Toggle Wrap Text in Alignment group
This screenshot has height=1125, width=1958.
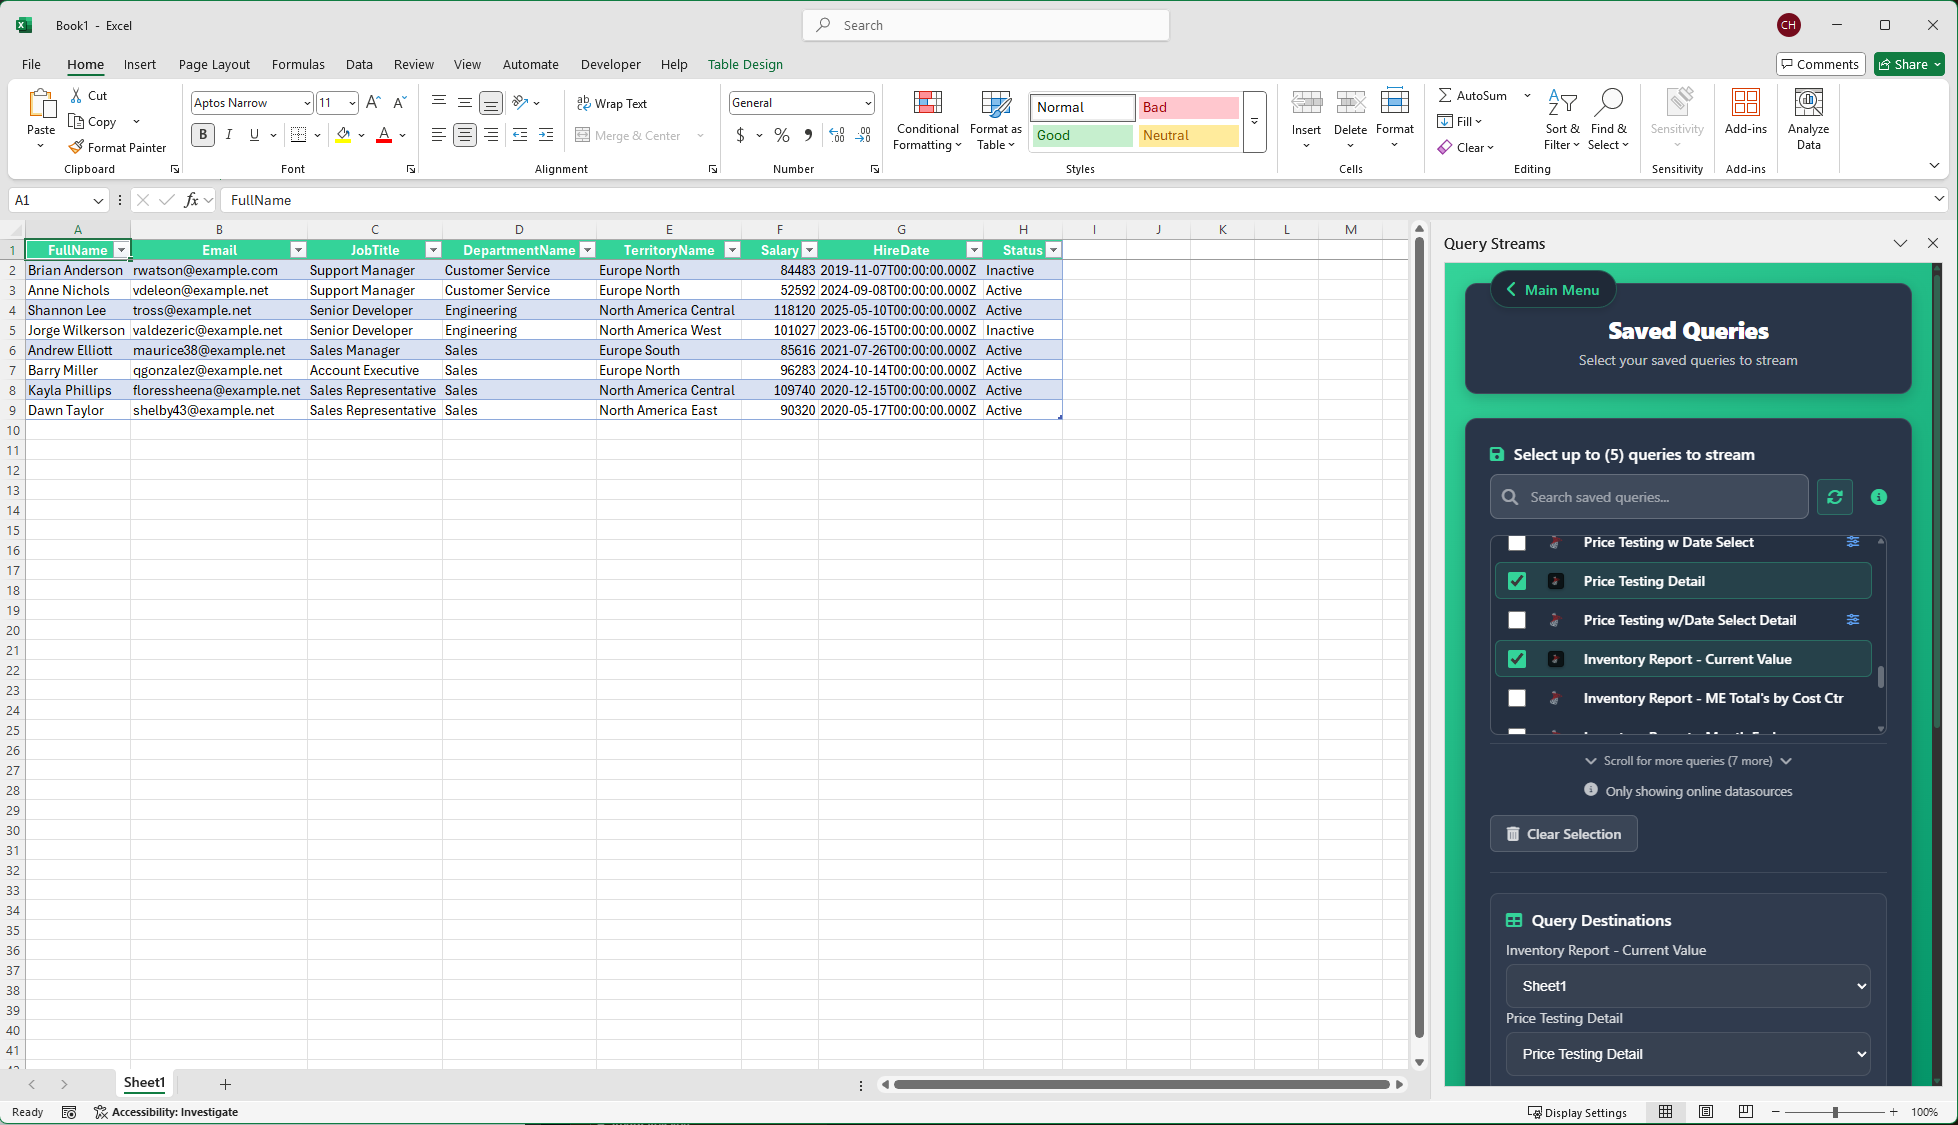tap(612, 103)
